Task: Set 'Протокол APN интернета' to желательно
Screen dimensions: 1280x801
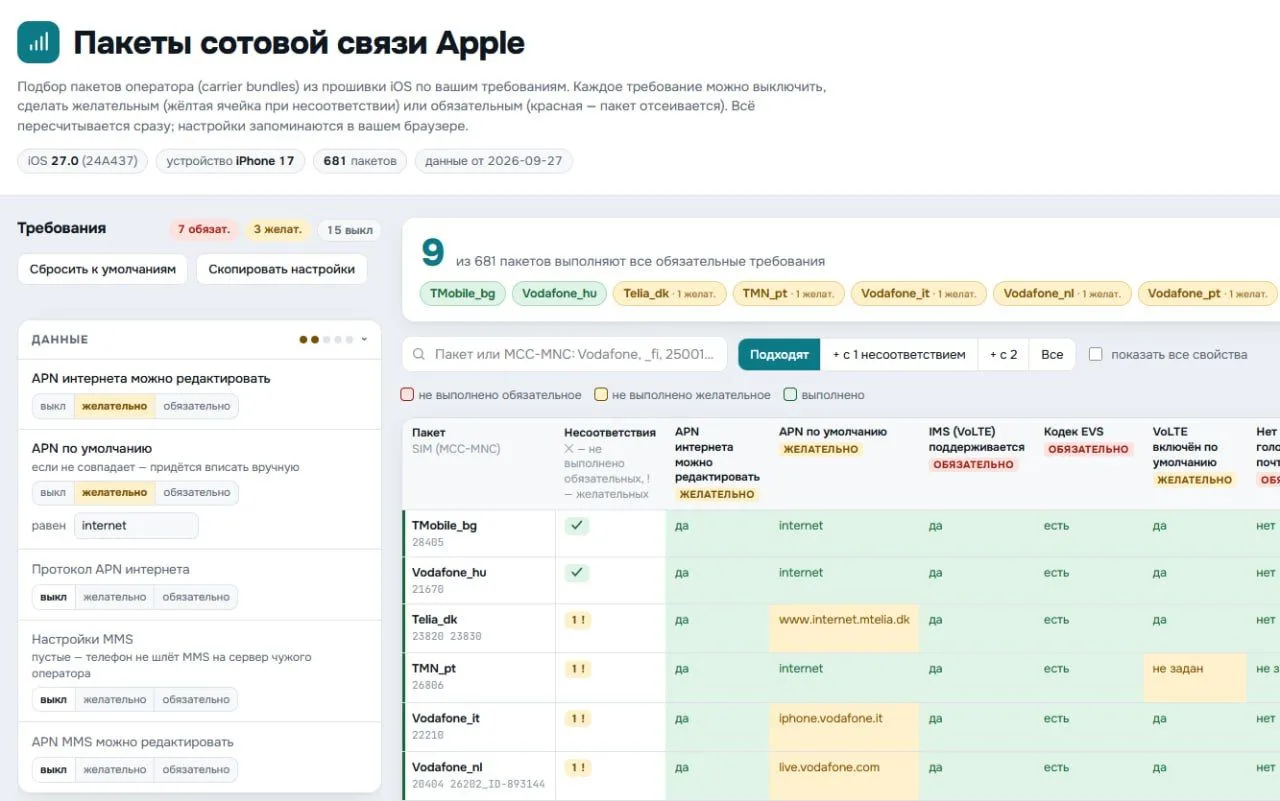Action: (x=114, y=597)
